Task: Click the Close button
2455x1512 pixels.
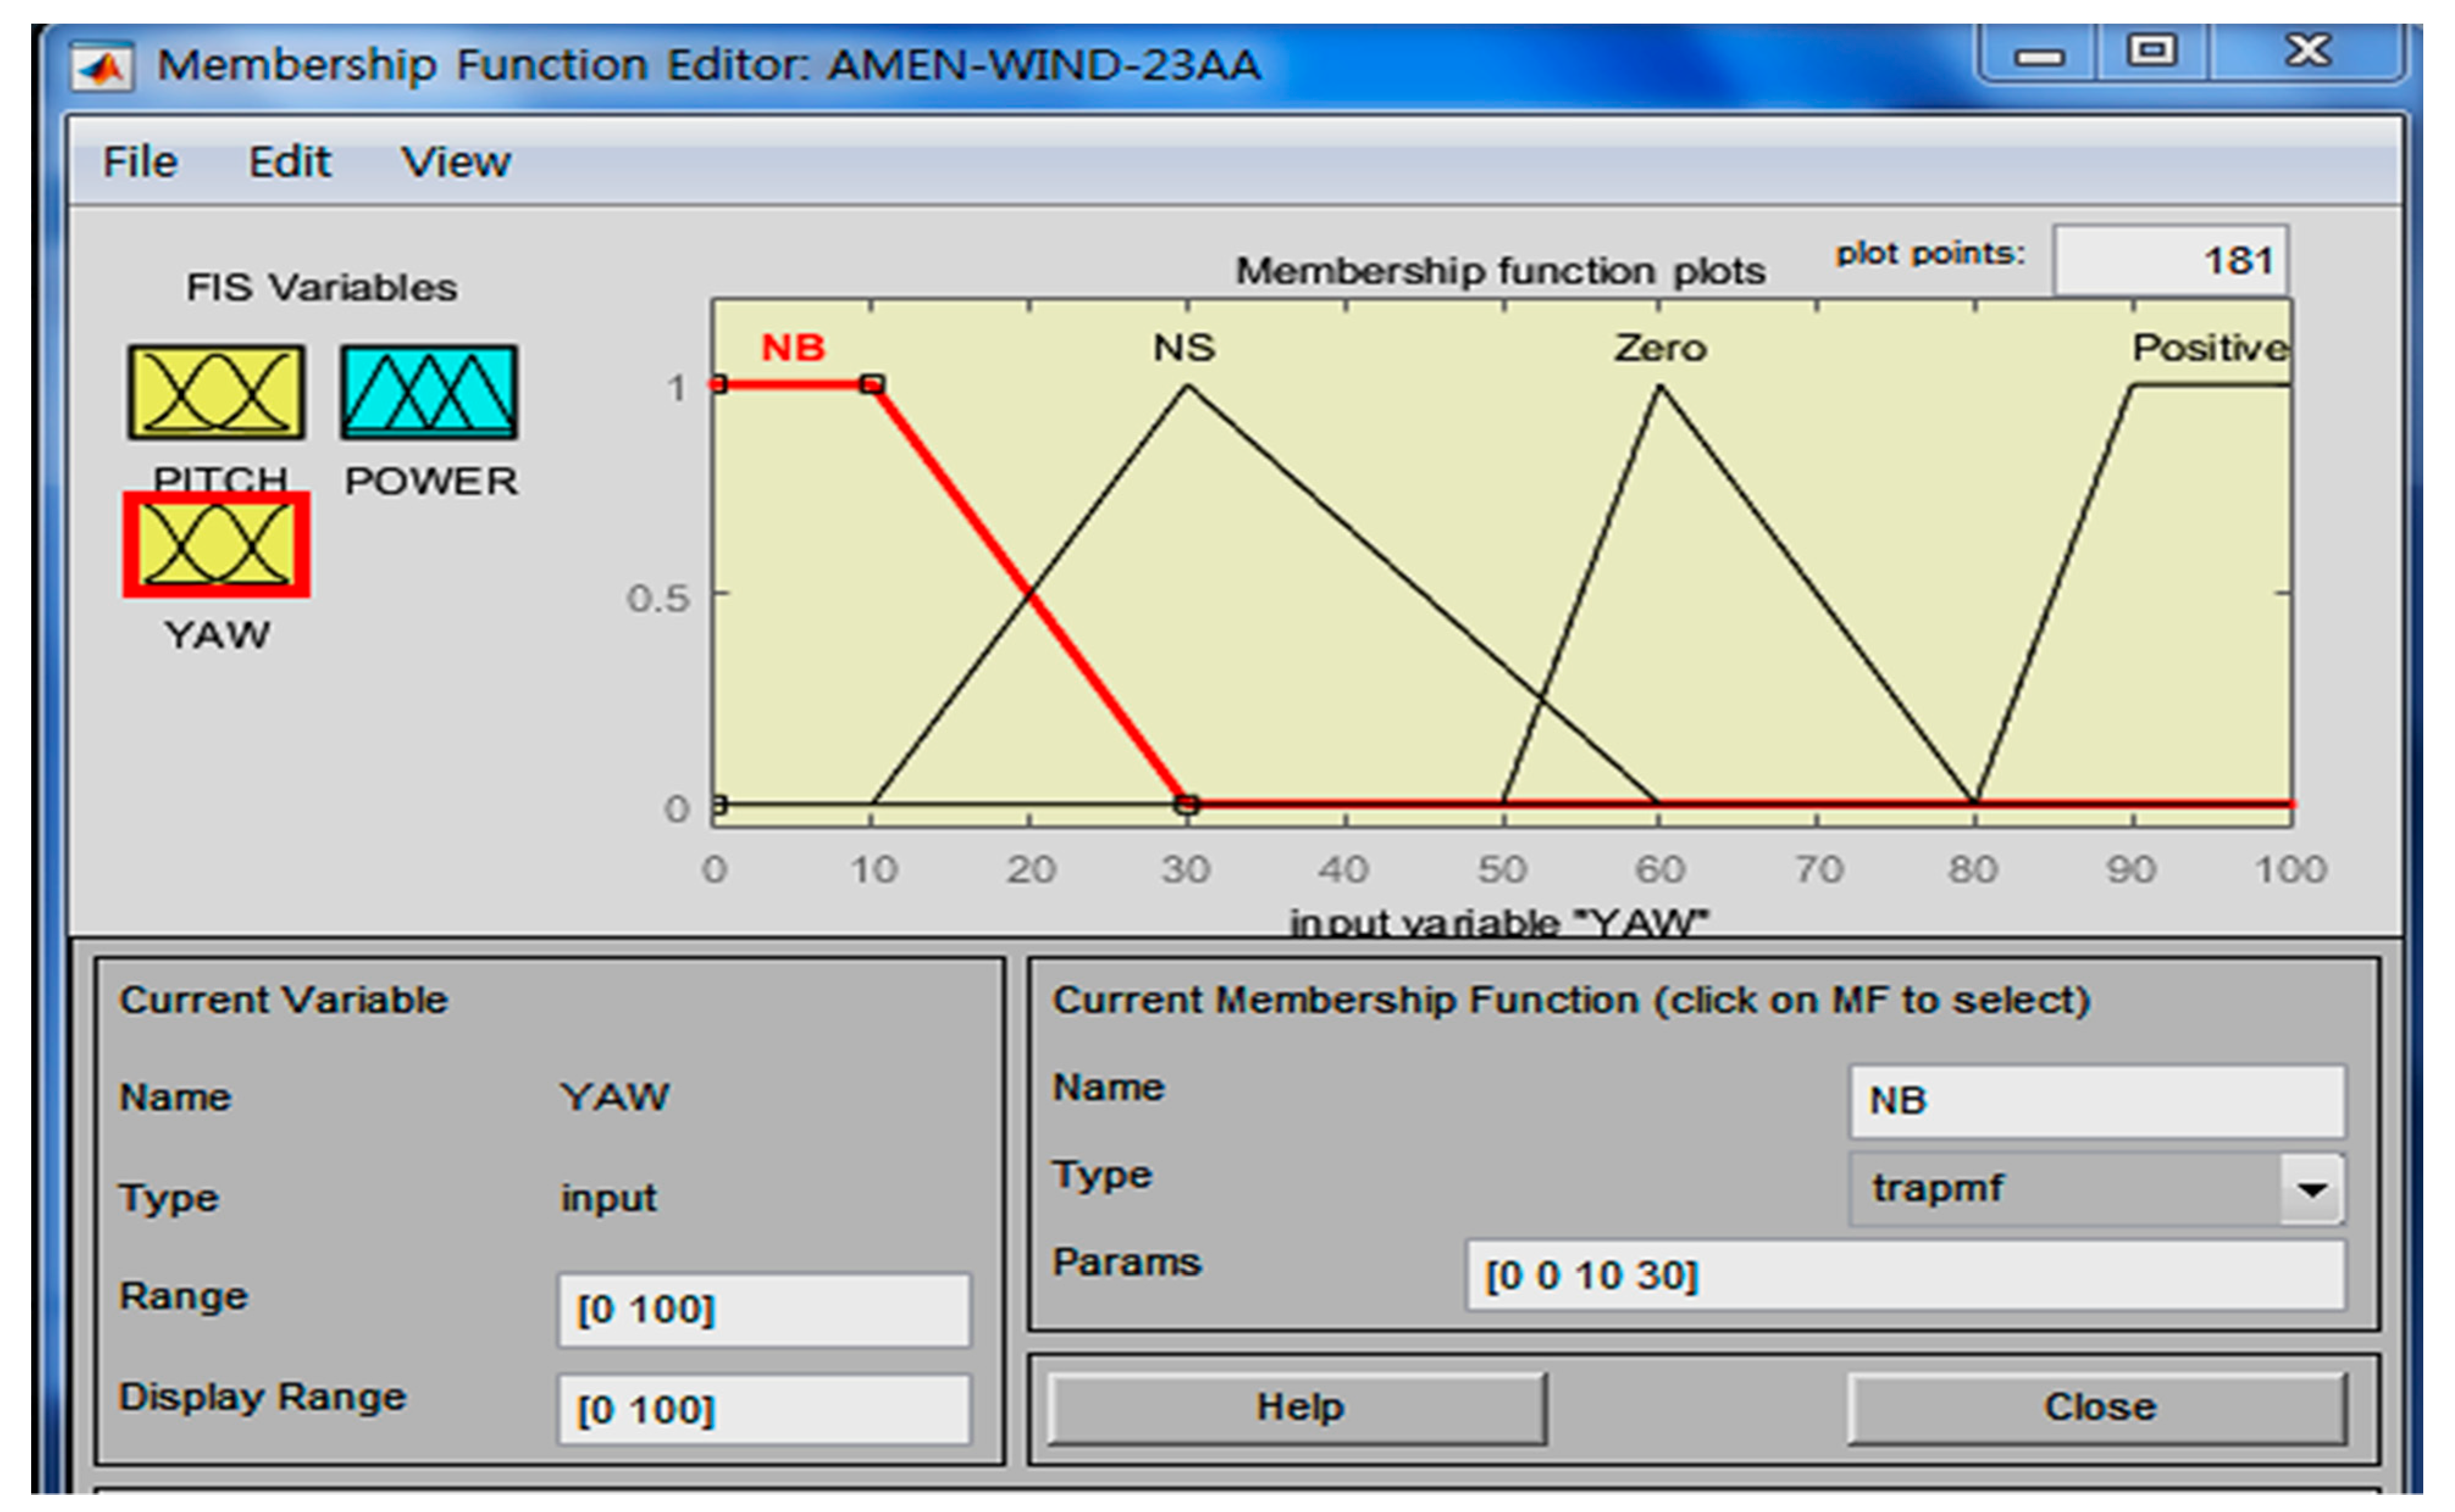Action: [x=2097, y=1408]
